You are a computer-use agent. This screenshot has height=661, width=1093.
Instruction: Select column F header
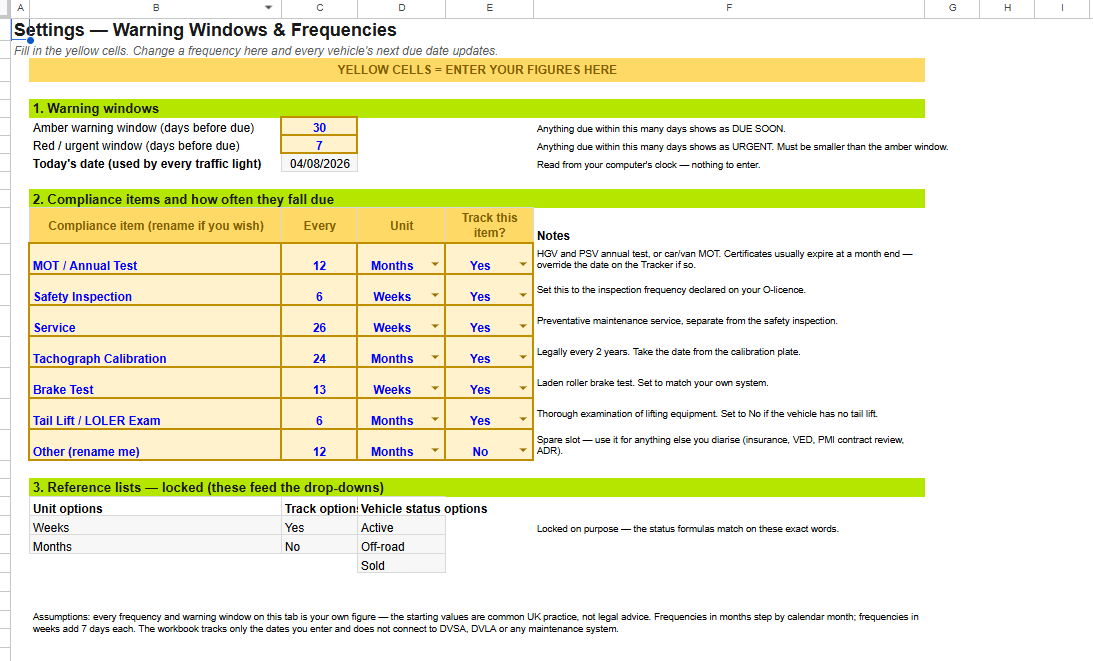click(x=729, y=8)
